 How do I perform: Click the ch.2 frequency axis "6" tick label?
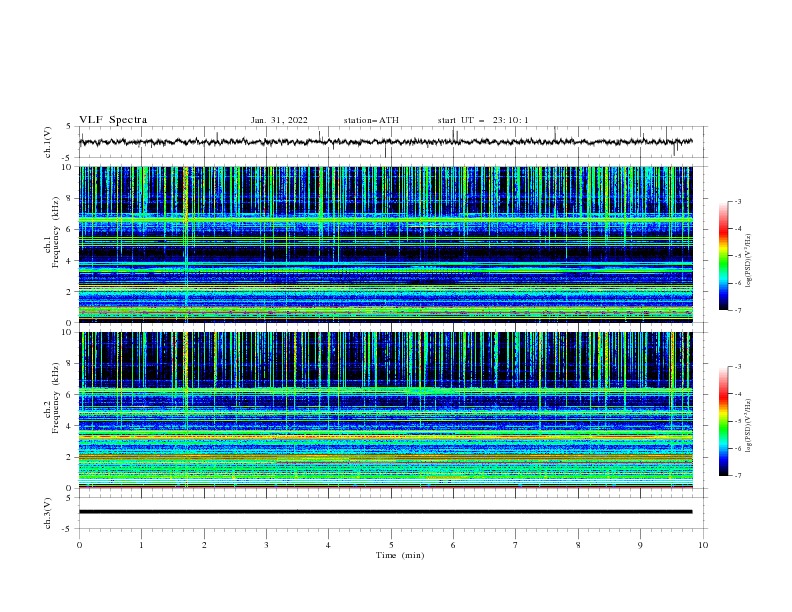(x=69, y=395)
